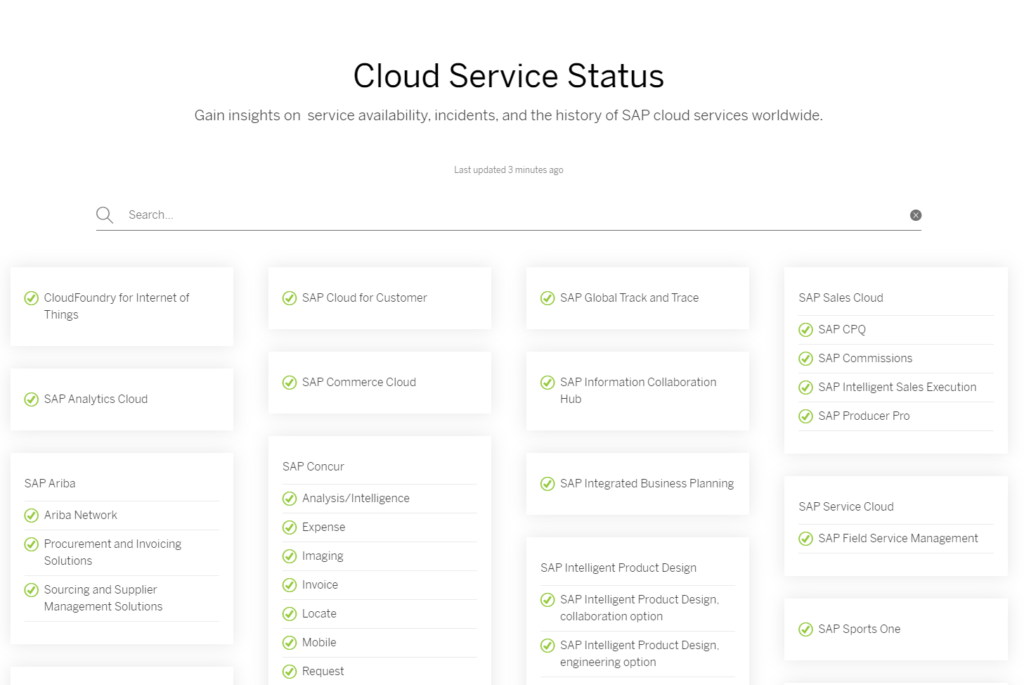
Task: Click the Expense status check icon
Action: 289,528
